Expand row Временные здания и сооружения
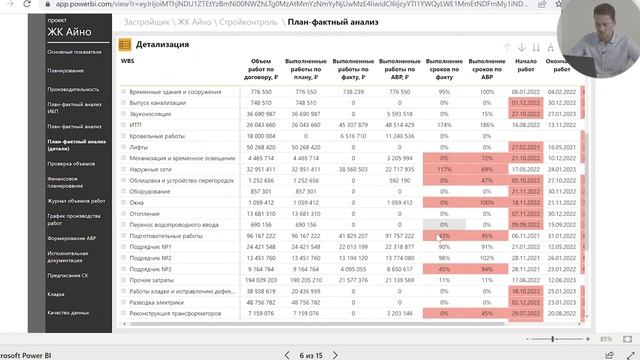 [123, 92]
